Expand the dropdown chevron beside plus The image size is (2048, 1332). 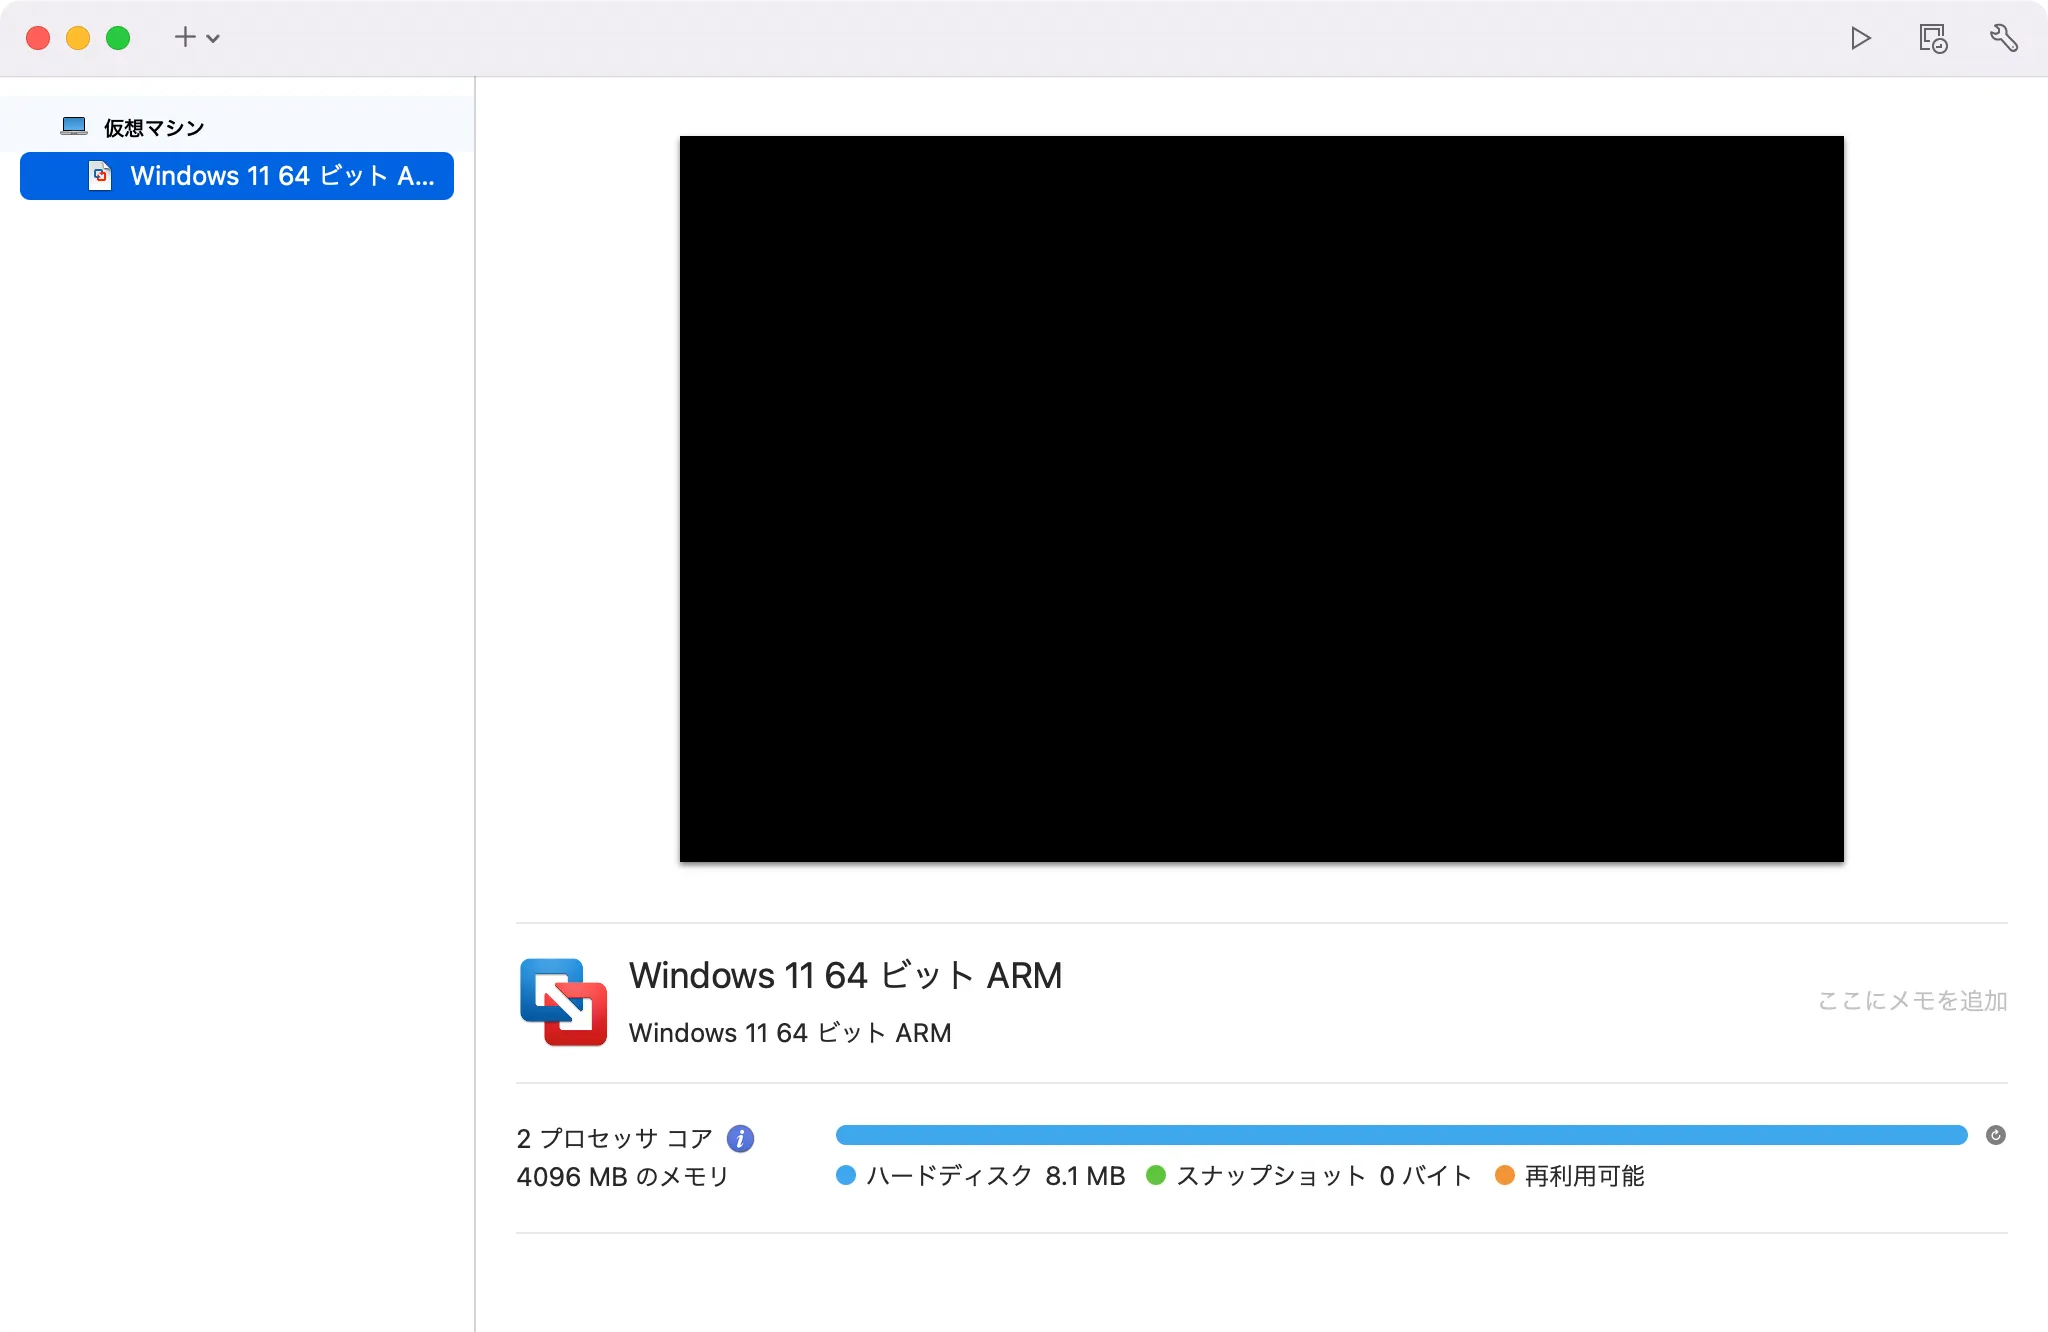(x=213, y=39)
